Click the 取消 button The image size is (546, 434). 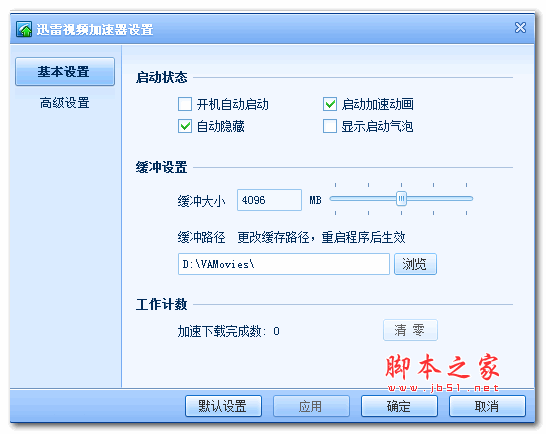coord(487,406)
